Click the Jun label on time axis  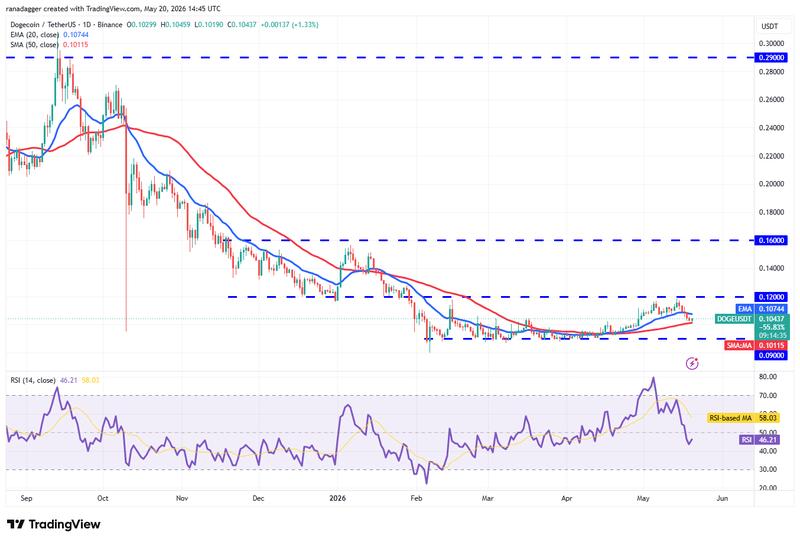(722, 498)
